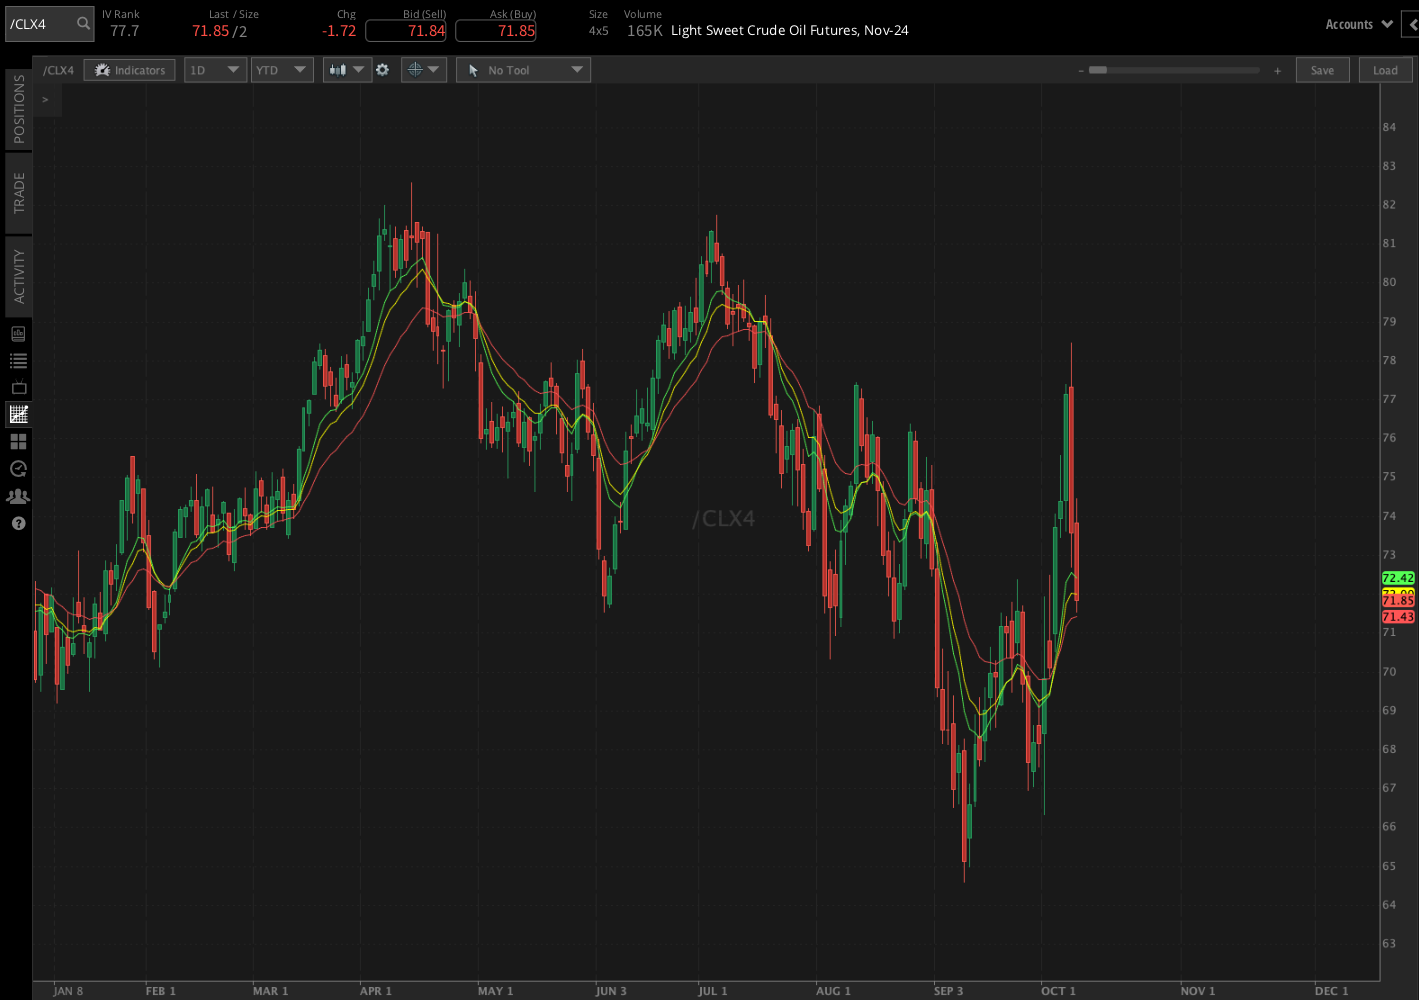Click the Bid (Sell) 71.84 price box
This screenshot has height=1000, width=1419.
pyautogui.click(x=405, y=30)
